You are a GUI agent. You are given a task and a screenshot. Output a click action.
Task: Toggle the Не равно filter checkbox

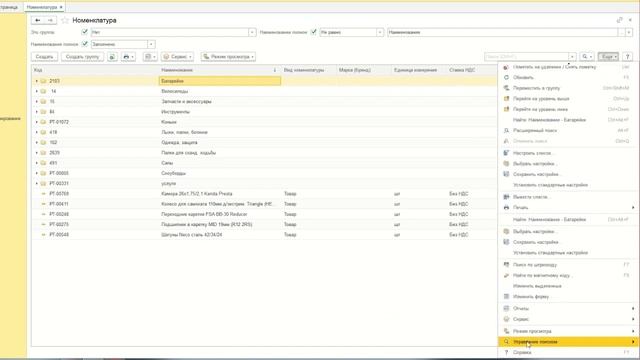coord(313,32)
